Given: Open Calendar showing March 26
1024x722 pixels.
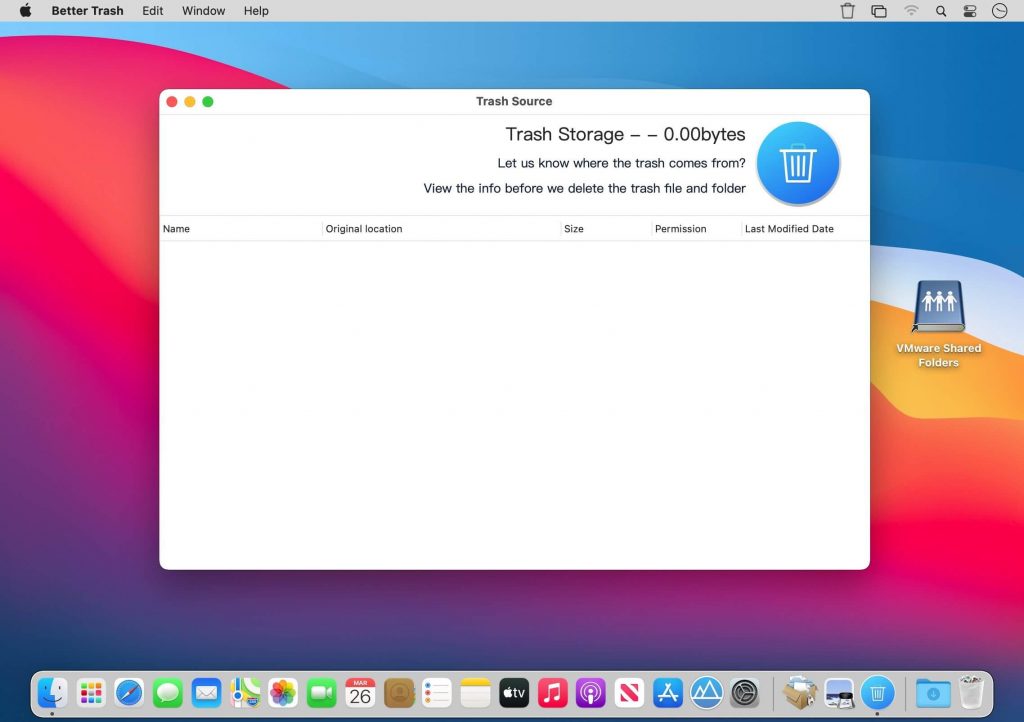Looking at the screenshot, I should 360,691.
